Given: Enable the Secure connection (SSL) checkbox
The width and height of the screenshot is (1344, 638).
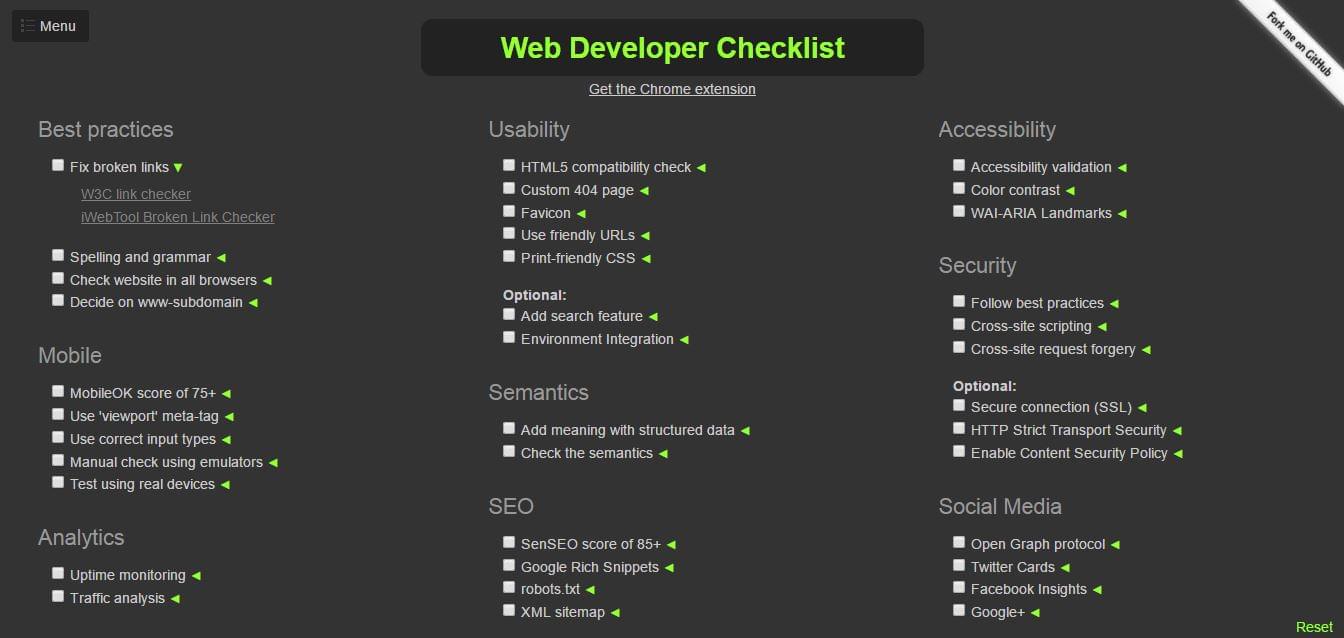Looking at the screenshot, I should (959, 405).
